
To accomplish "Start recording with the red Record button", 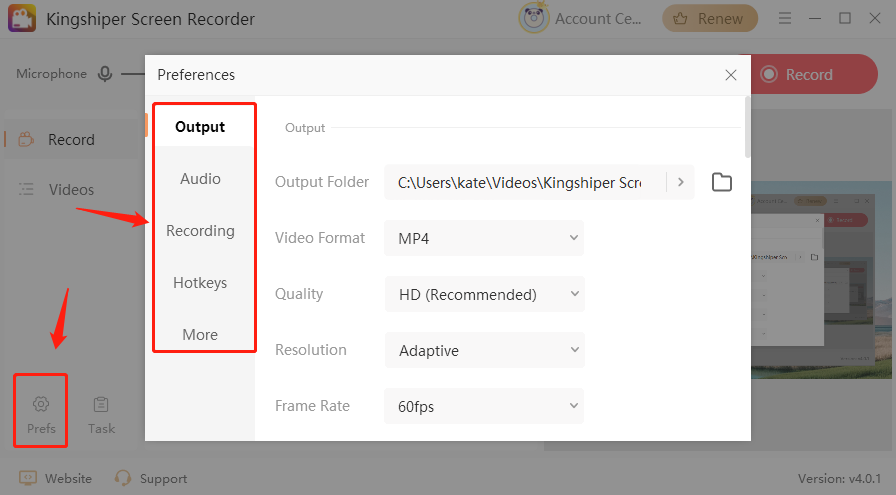I will click(x=812, y=74).
